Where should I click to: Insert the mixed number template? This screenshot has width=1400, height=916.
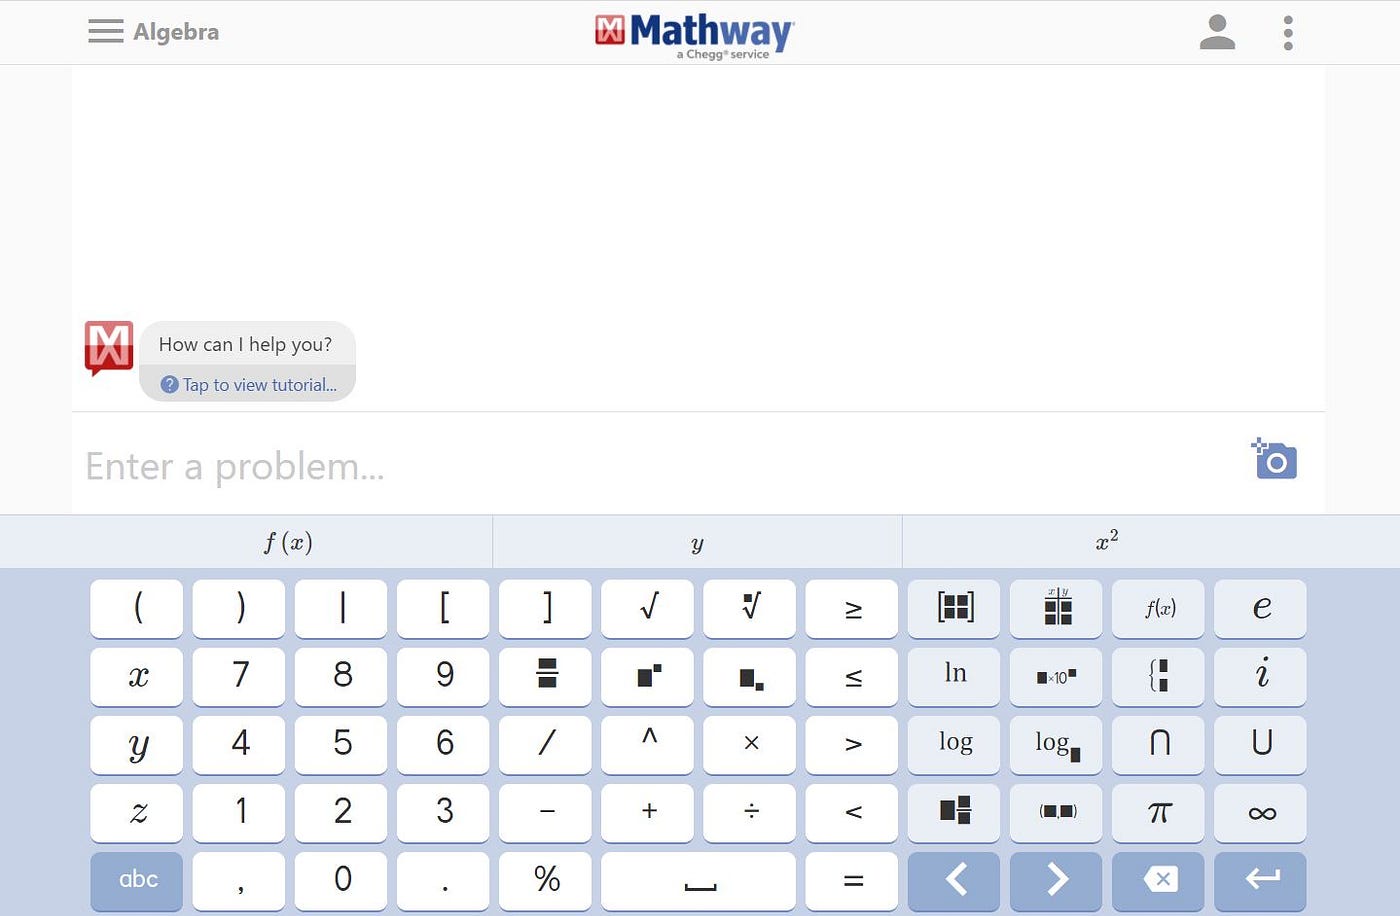[x=954, y=812]
